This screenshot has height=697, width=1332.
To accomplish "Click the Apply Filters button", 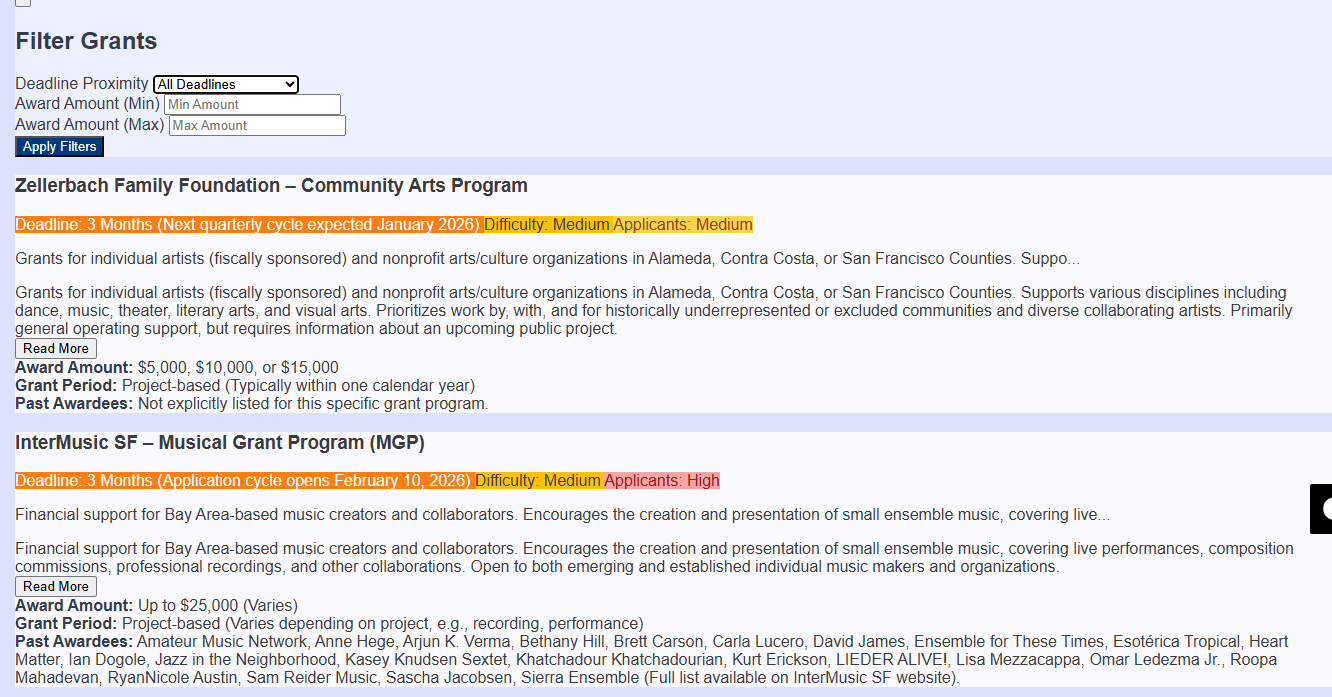I will pos(59,146).
